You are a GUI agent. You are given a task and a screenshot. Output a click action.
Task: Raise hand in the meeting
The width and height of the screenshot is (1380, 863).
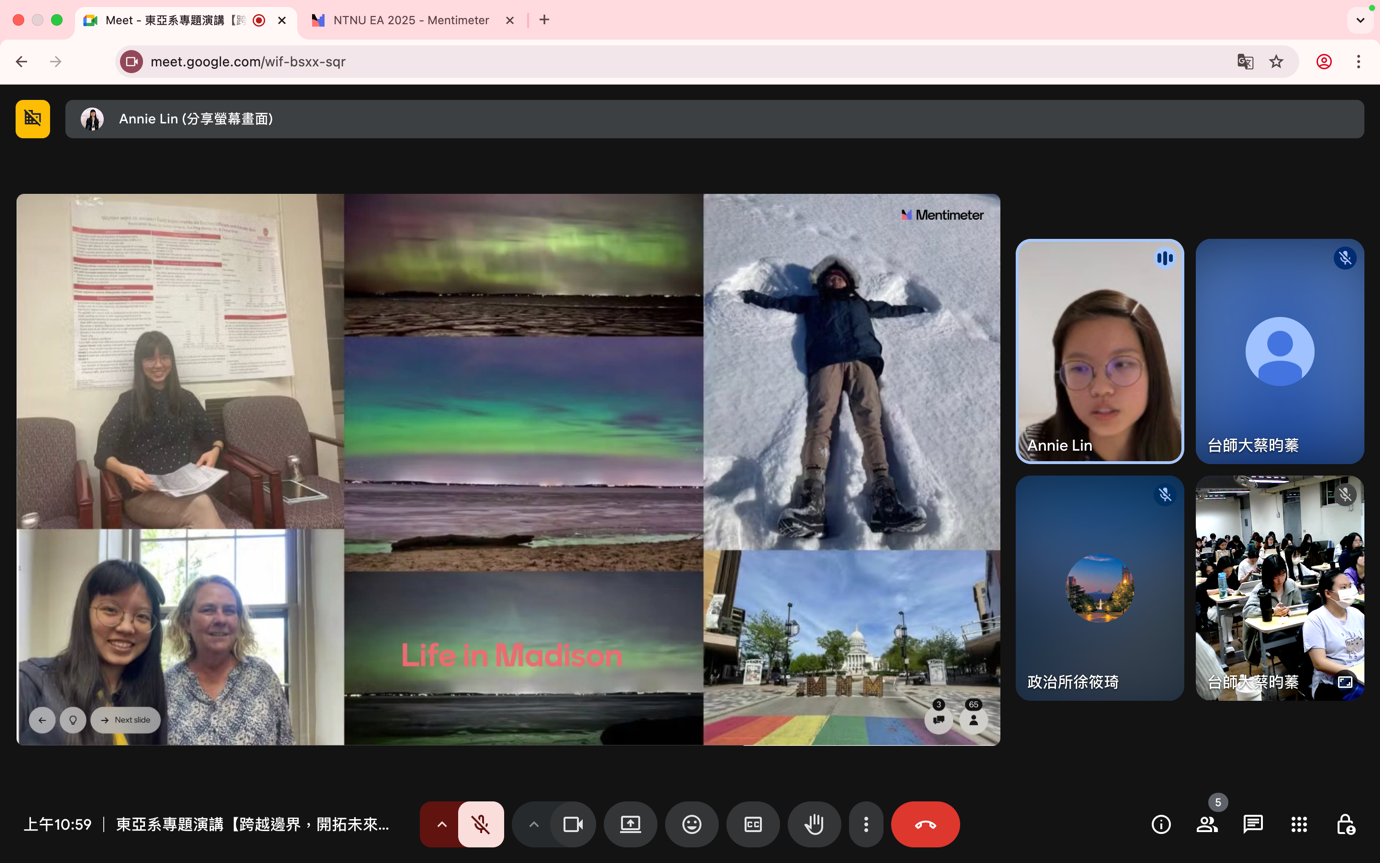click(x=814, y=825)
